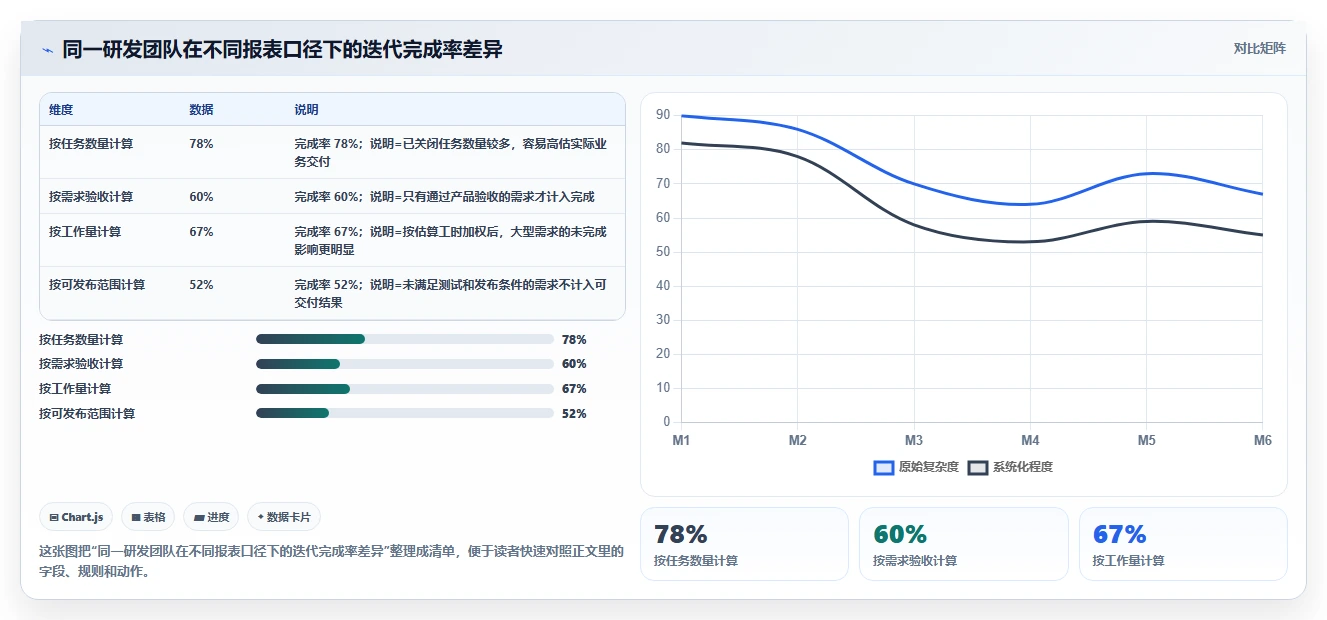This screenshot has height=620, width=1327.
Task: Click the 50 y-axis label
Action: coord(663,252)
